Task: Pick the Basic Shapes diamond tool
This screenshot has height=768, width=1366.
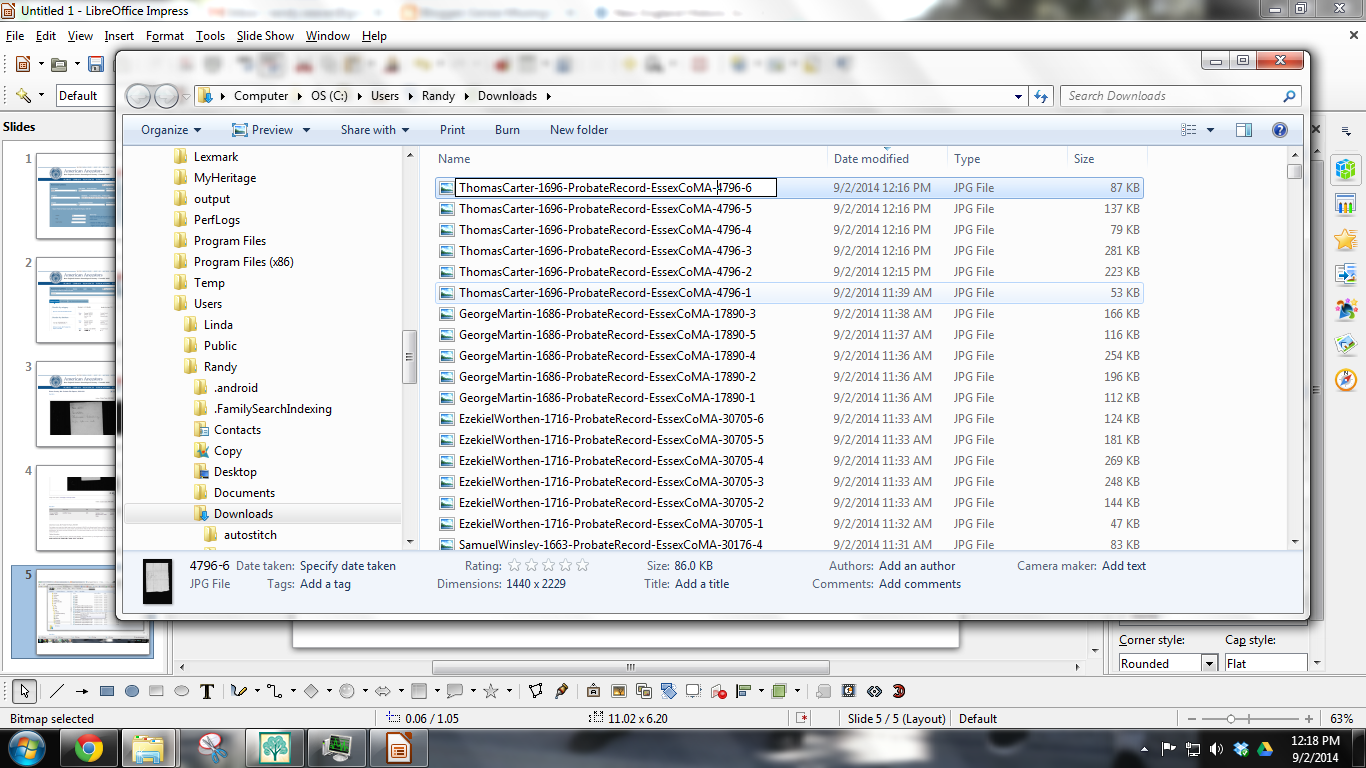Action: tap(311, 690)
